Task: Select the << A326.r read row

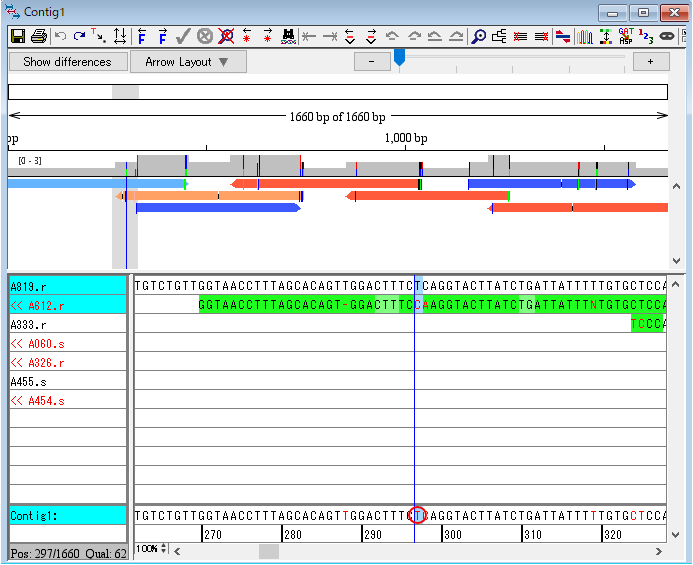Action: (x=68, y=363)
